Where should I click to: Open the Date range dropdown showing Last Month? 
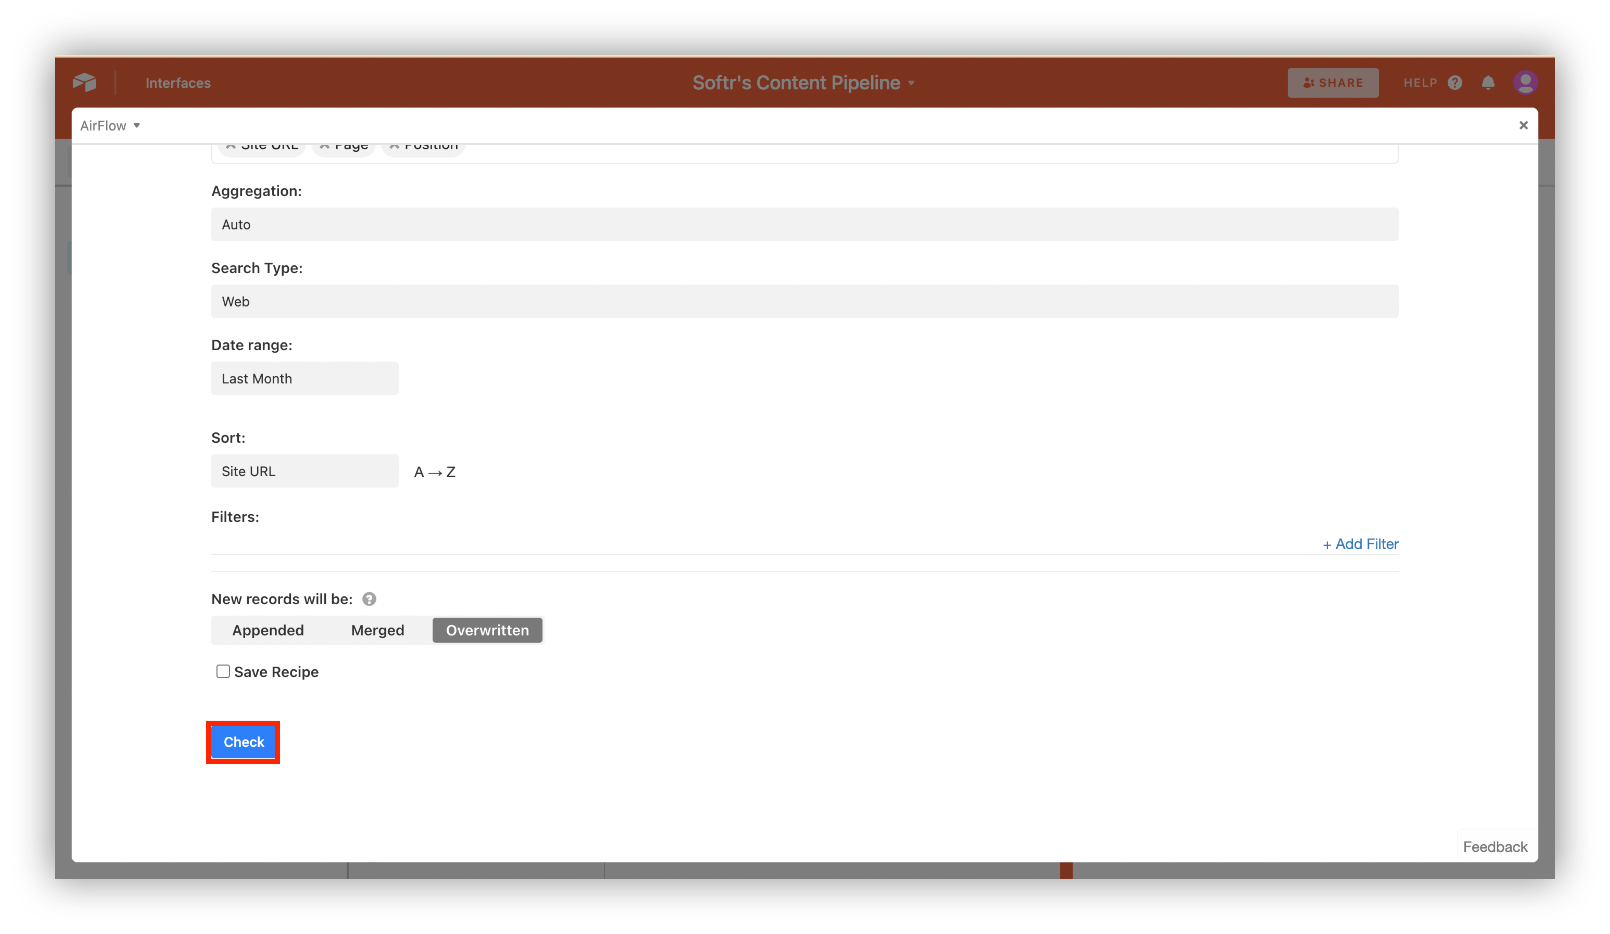[x=304, y=378]
